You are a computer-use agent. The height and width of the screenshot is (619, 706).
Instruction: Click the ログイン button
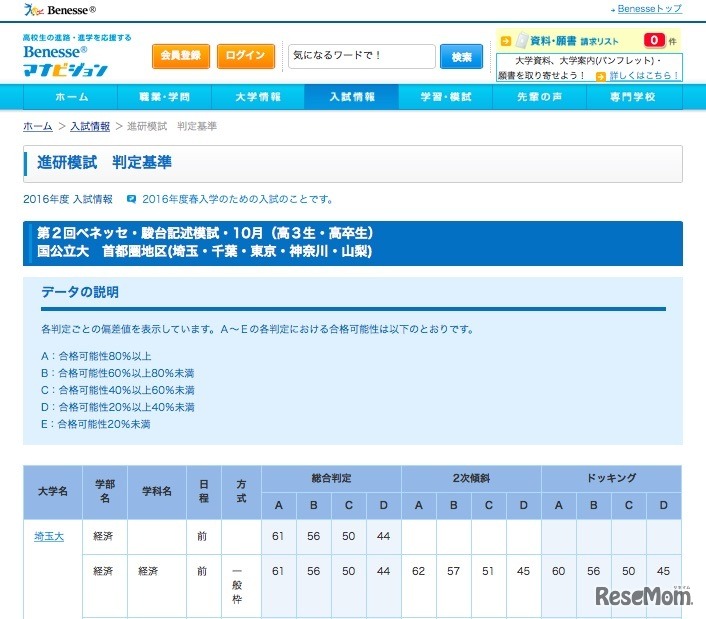(x=245, y=56)
